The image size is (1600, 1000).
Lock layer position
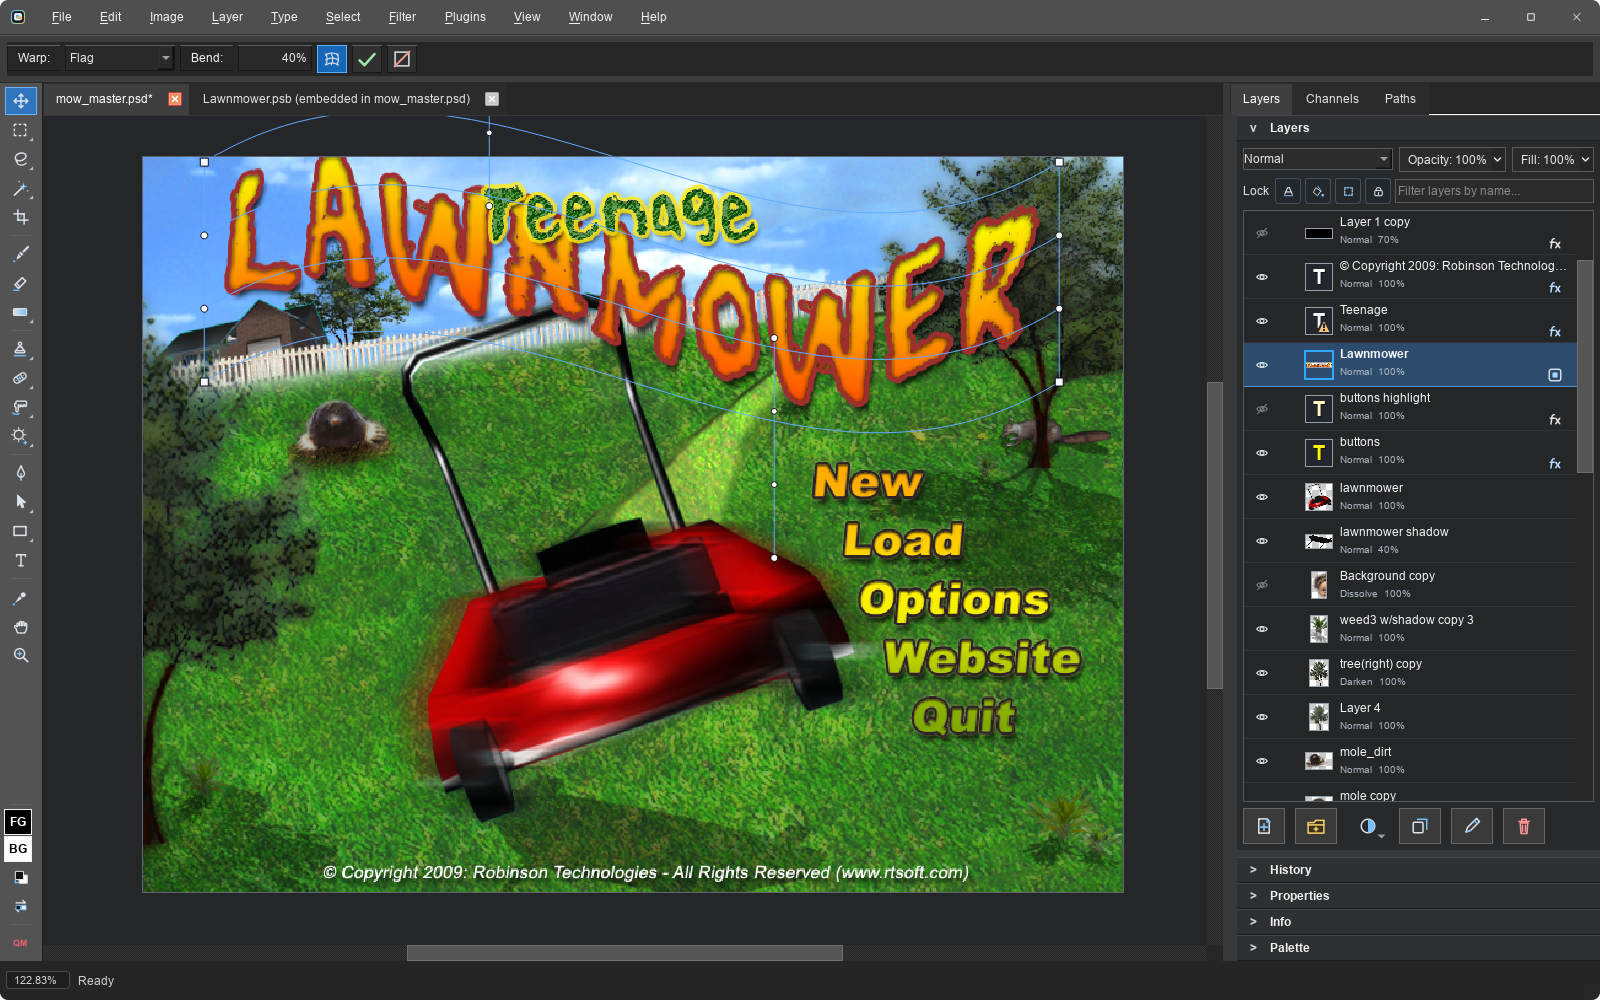[1348, 191]
